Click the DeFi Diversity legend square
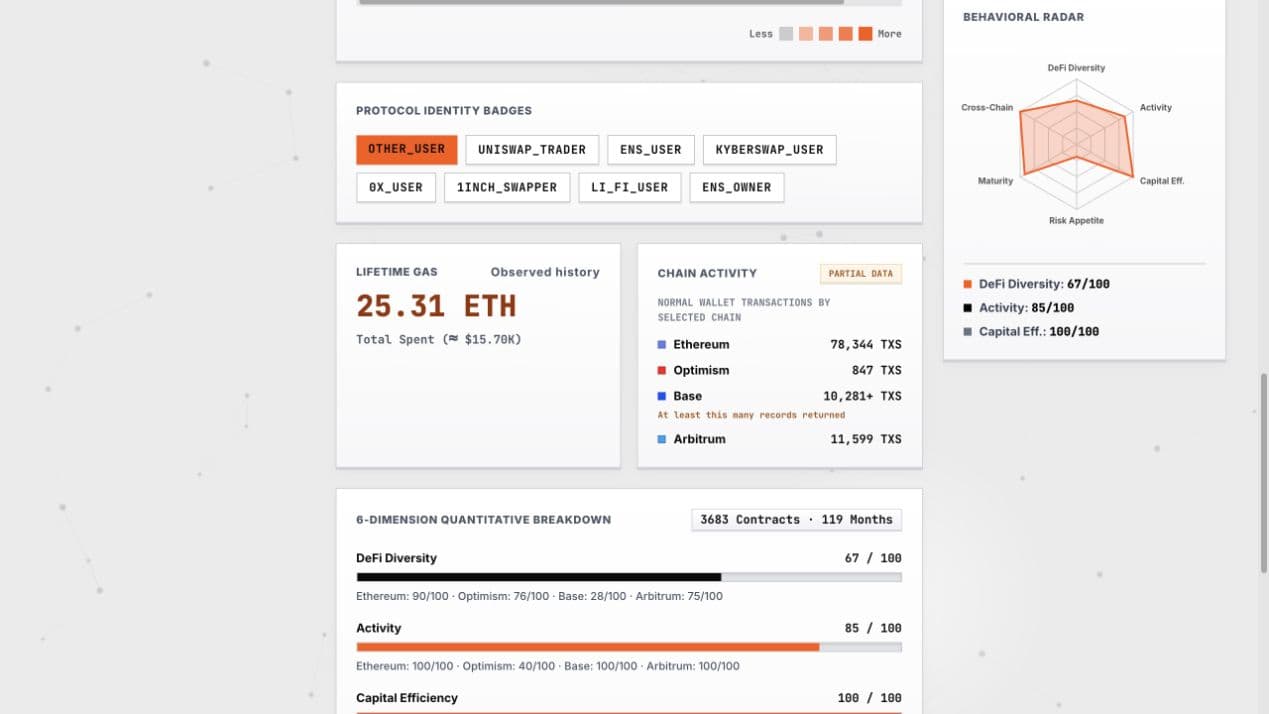 968,284
